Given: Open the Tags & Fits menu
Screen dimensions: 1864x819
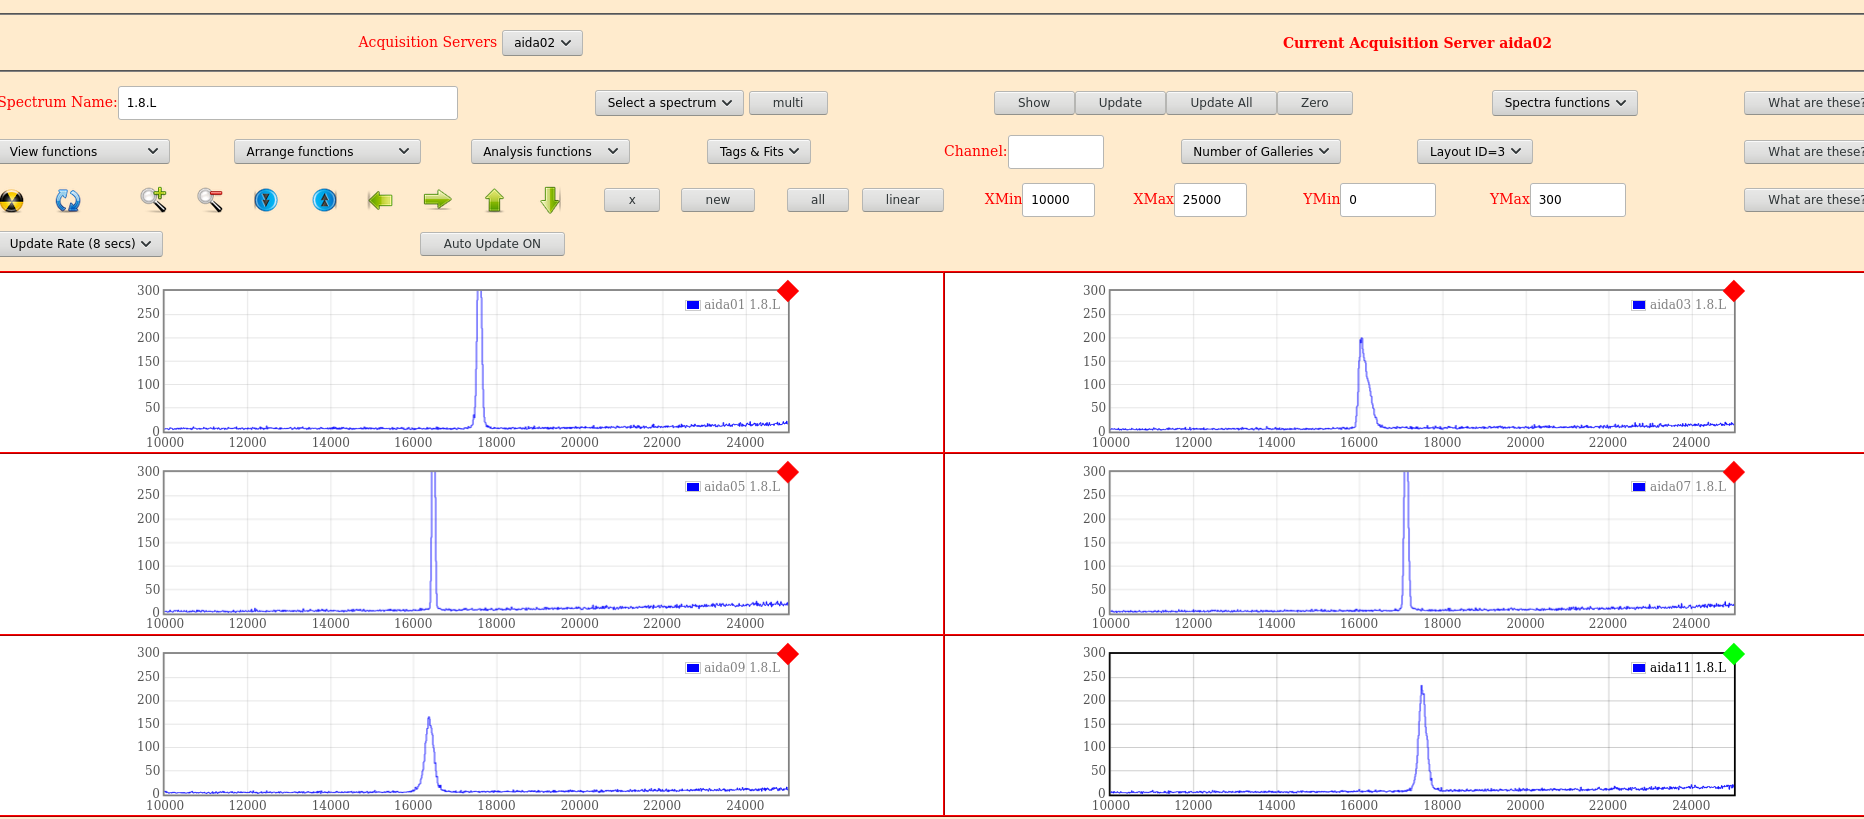Looking at the screenshot, I should click(758, 152).
